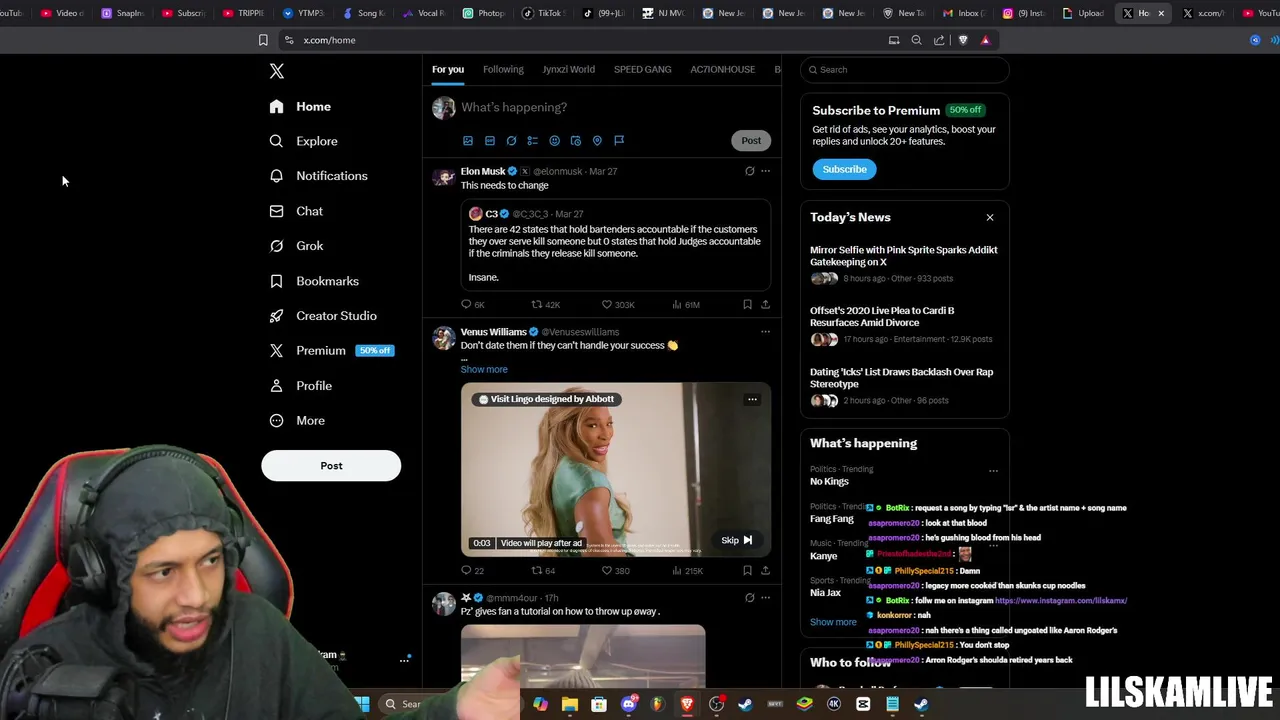Open File Explorer from the taskbar
This screenshot has height=720, width=1280.
click(x=569, y=704)
